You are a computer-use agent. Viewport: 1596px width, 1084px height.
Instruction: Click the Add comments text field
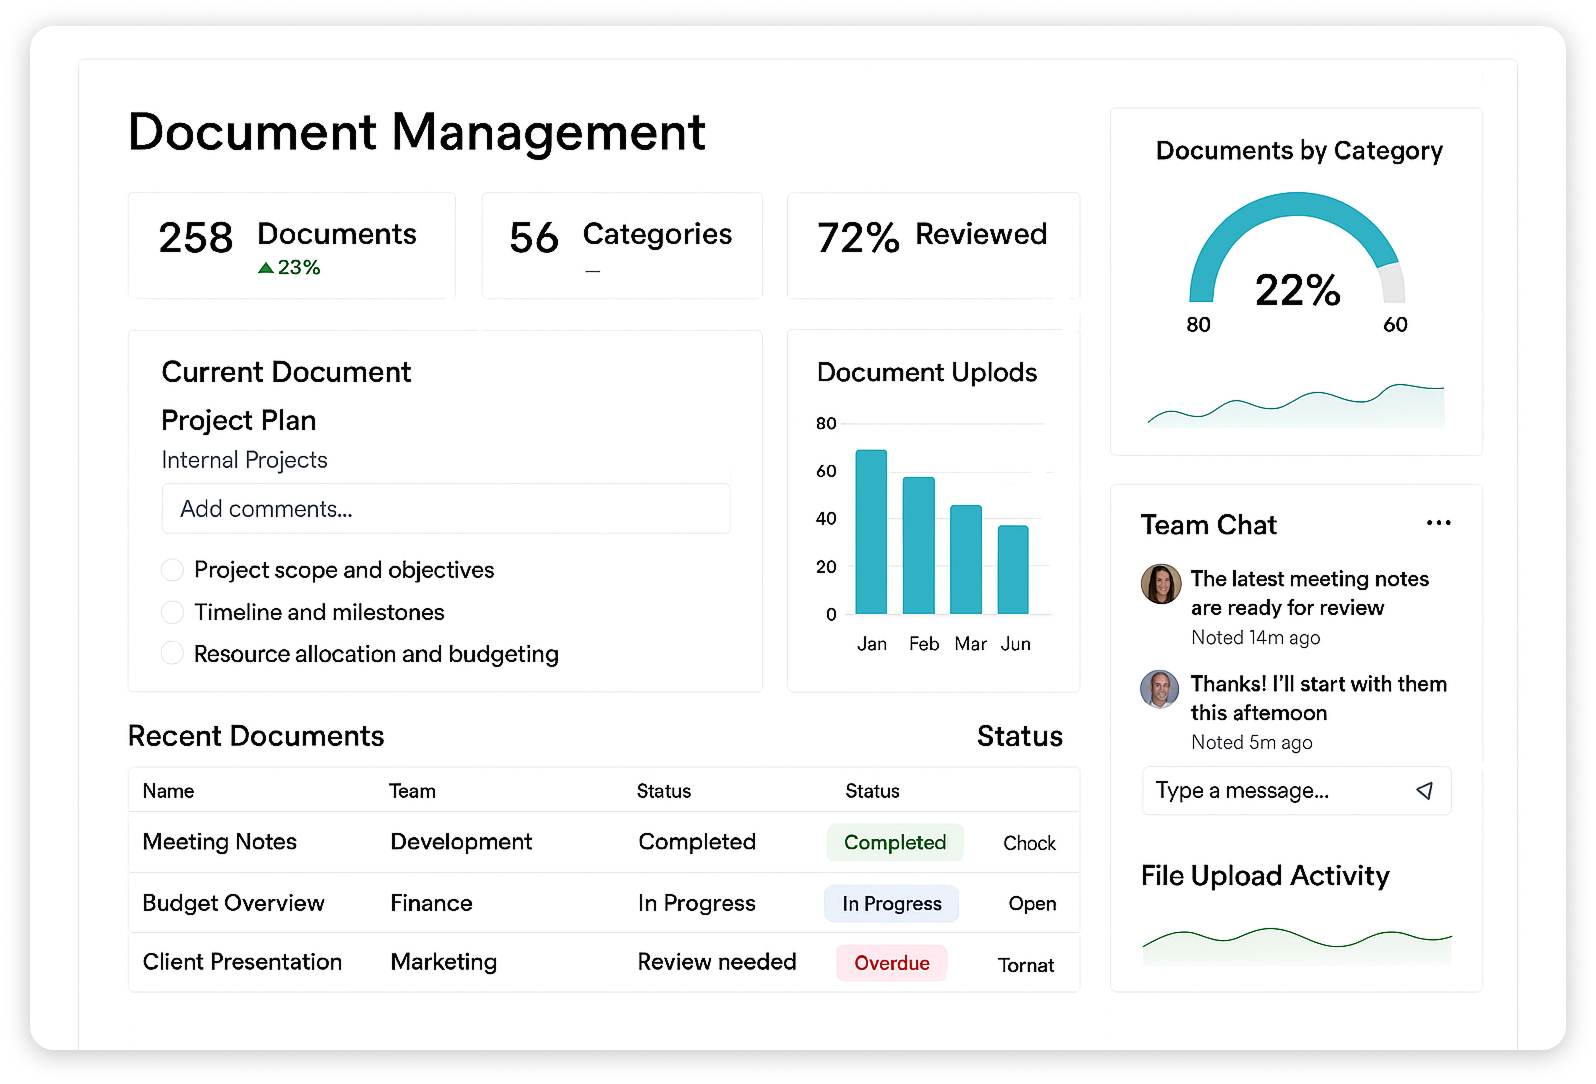[446, 509]
